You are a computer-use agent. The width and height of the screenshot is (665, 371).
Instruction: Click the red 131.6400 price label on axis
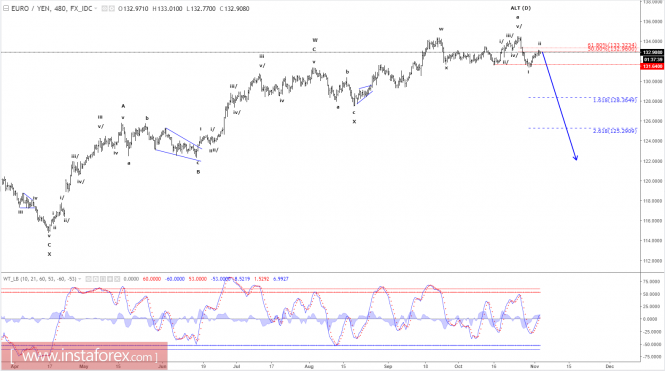652,67
